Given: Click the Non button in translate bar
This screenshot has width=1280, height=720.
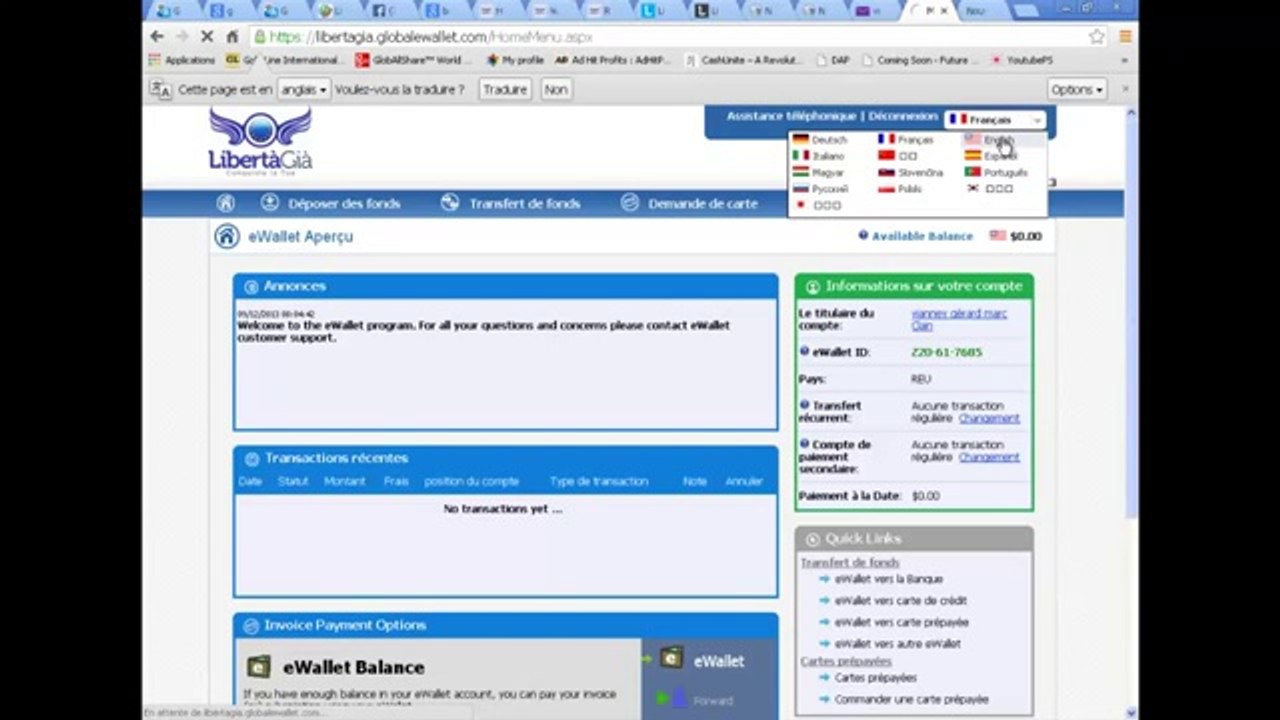Looking at the screenshot, I should [x=556, y=89].
